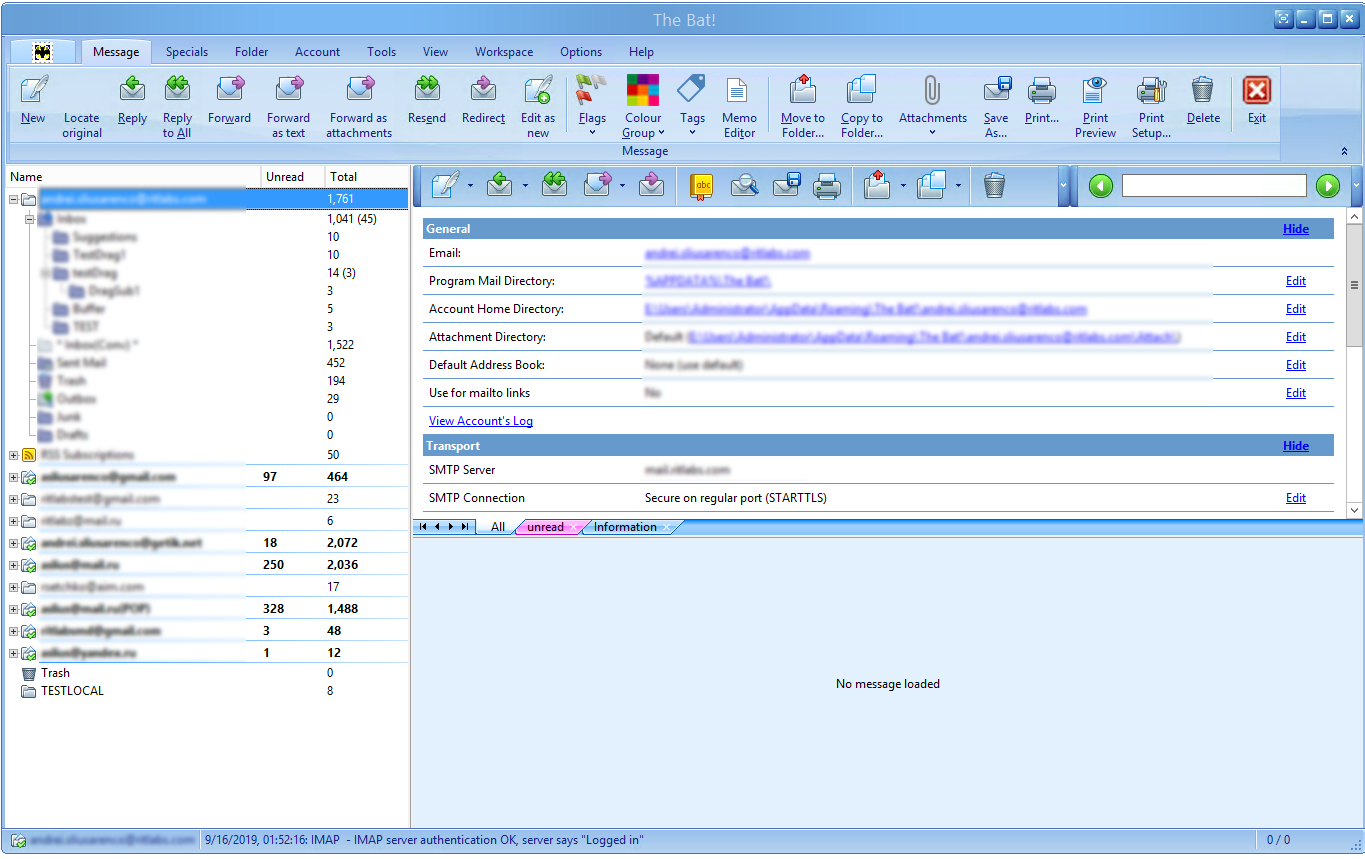Click Reply to All in the ribbon

pos(177,106)
